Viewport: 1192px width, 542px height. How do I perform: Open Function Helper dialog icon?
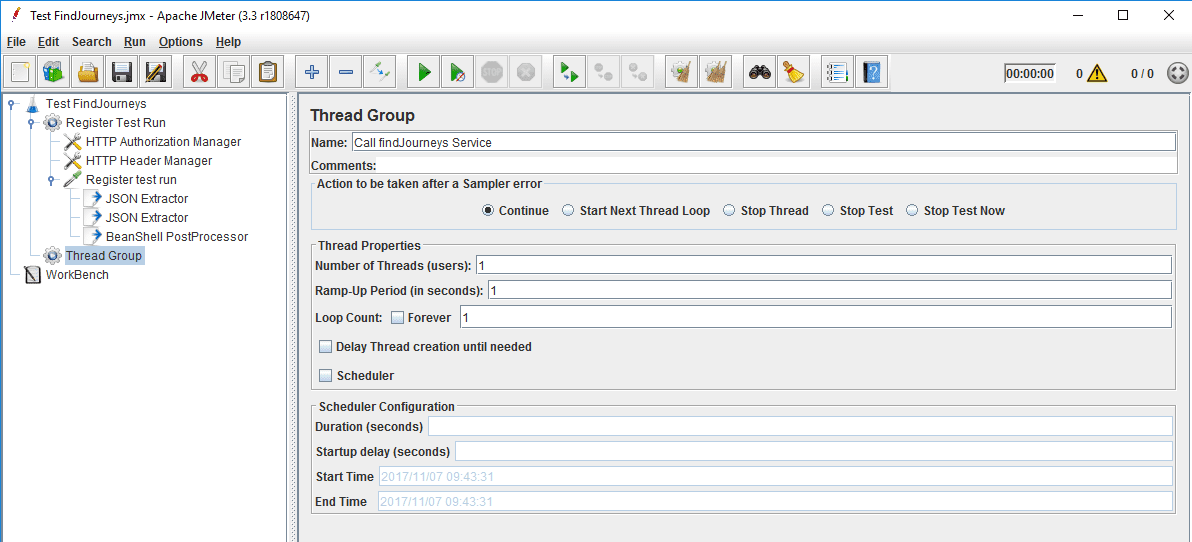pos(836,73)
